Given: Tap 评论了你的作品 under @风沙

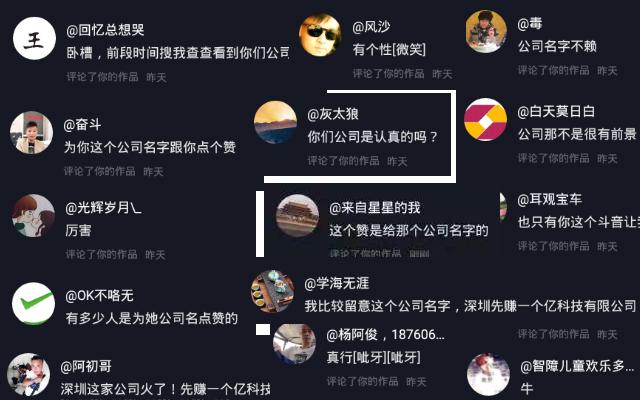Looking at the screenshot, I should (388, 73).
